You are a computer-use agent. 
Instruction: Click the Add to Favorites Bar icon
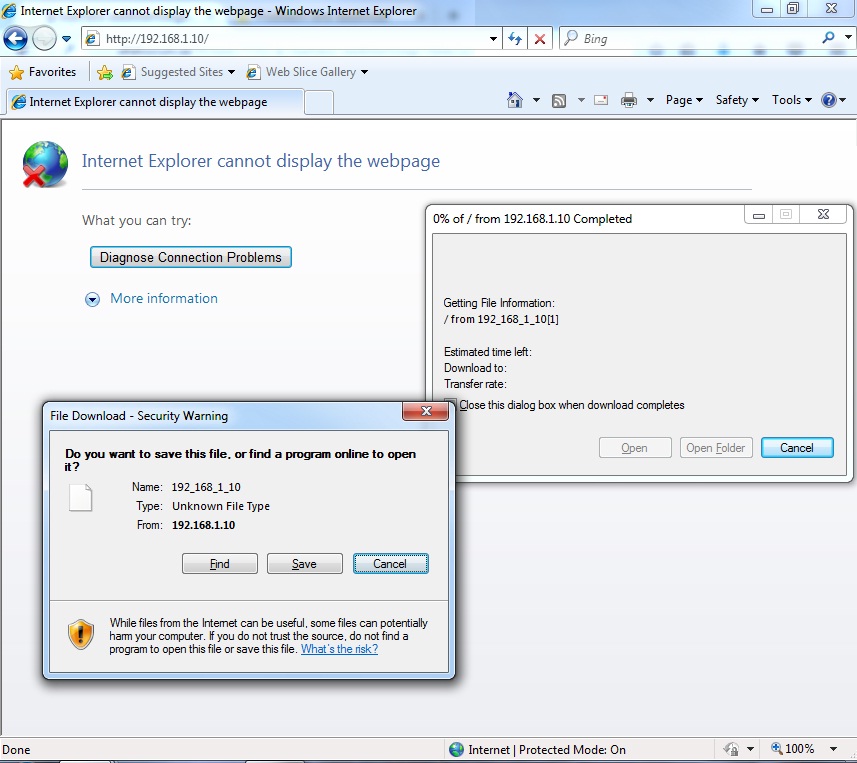104,72
